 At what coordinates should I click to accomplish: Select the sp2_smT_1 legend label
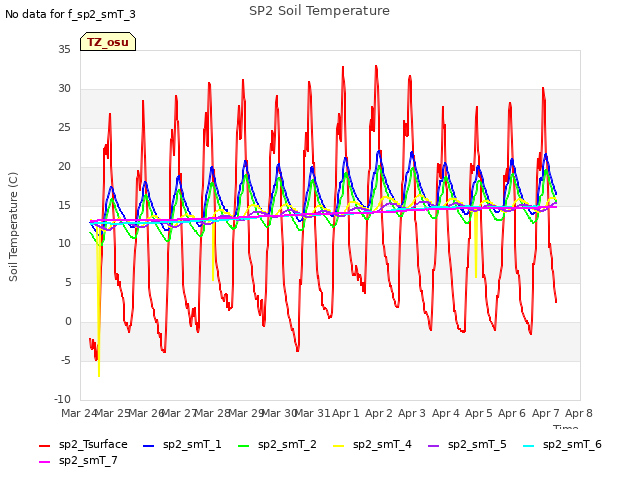click(x=192, y=444)
